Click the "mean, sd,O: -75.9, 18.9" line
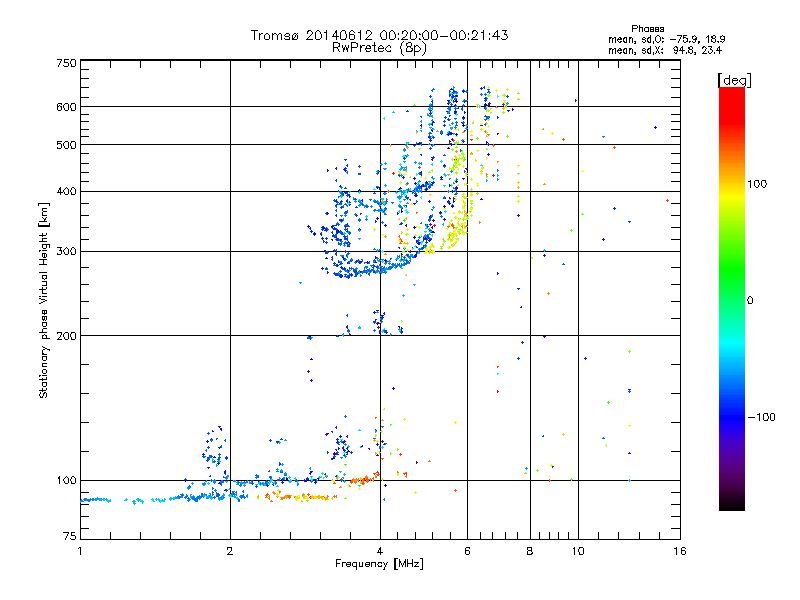Viewport: 800px width, 600px height. pos(666,39)
